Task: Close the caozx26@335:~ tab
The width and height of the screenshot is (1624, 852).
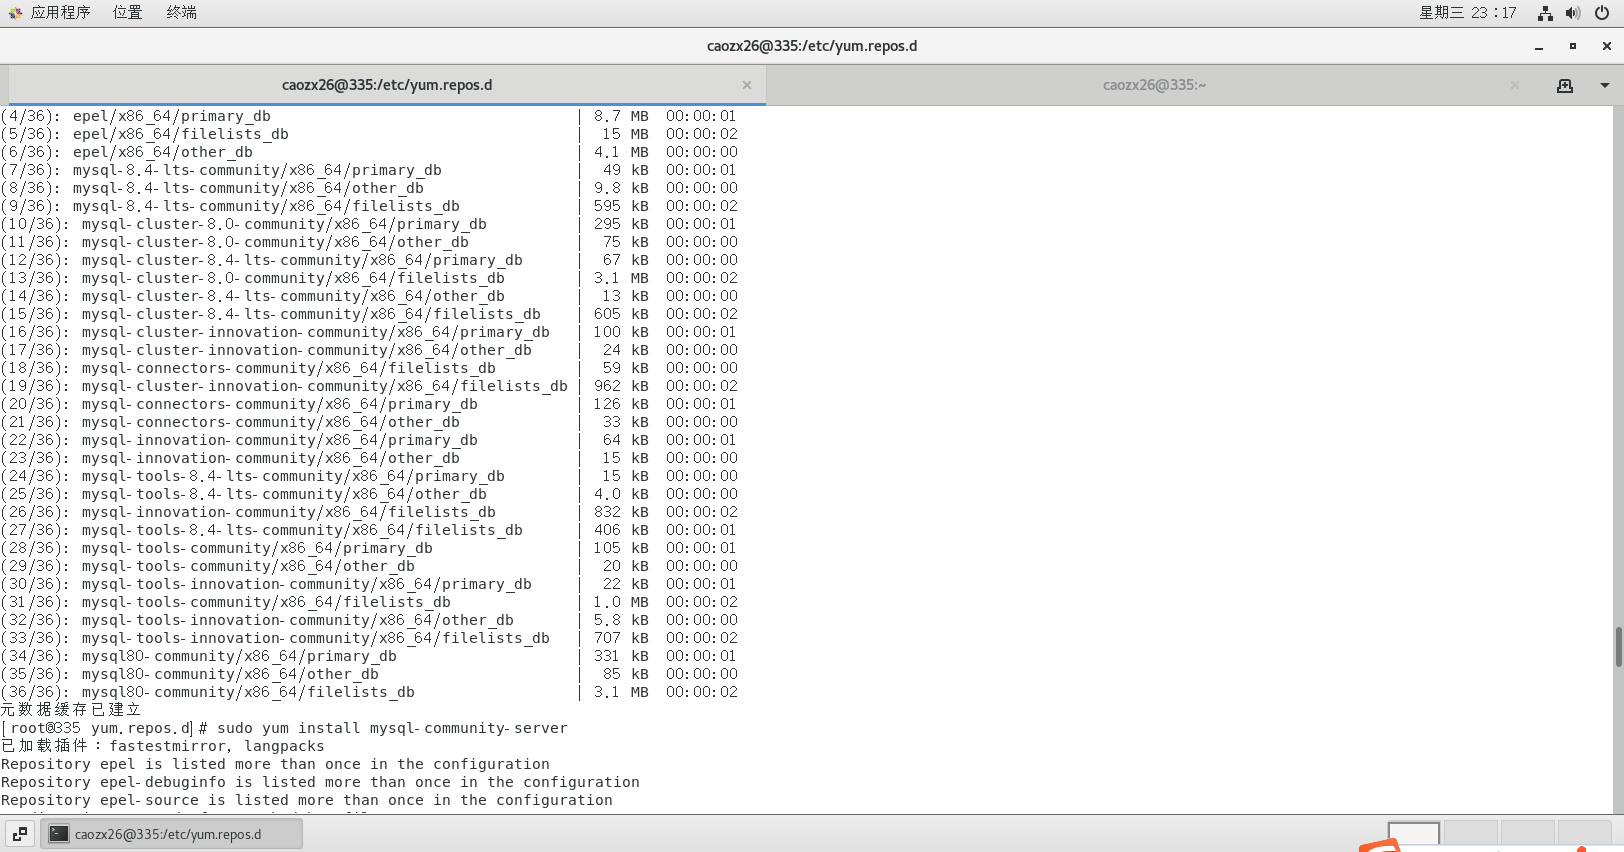Action: coord(1515,85)
